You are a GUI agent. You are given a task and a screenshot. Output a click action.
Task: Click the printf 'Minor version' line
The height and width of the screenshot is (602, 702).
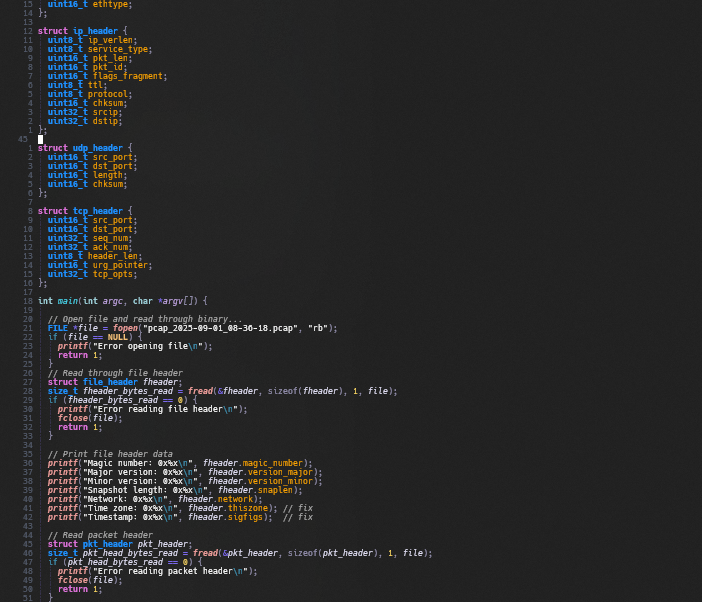tap(185, 481)
